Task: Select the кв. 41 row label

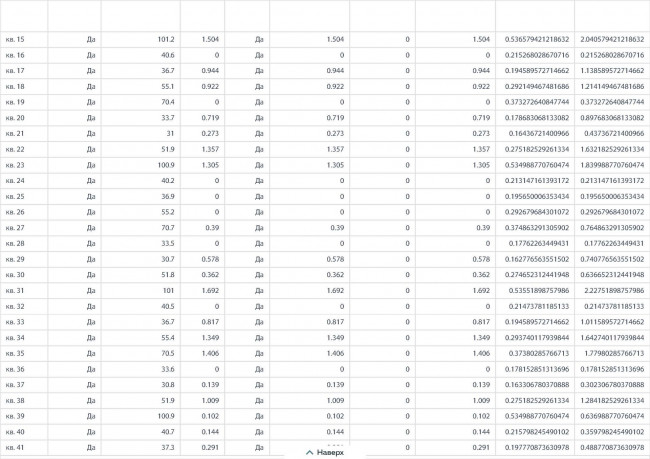Action: [x=15, y=447]
